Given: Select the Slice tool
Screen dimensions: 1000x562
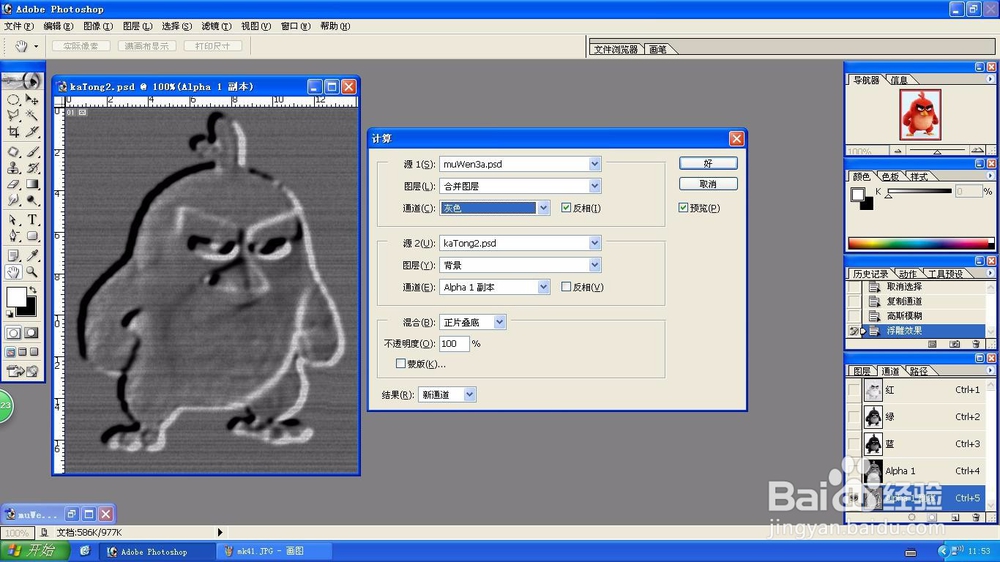Looking at the screenshot, I should (x=32, y=132).
